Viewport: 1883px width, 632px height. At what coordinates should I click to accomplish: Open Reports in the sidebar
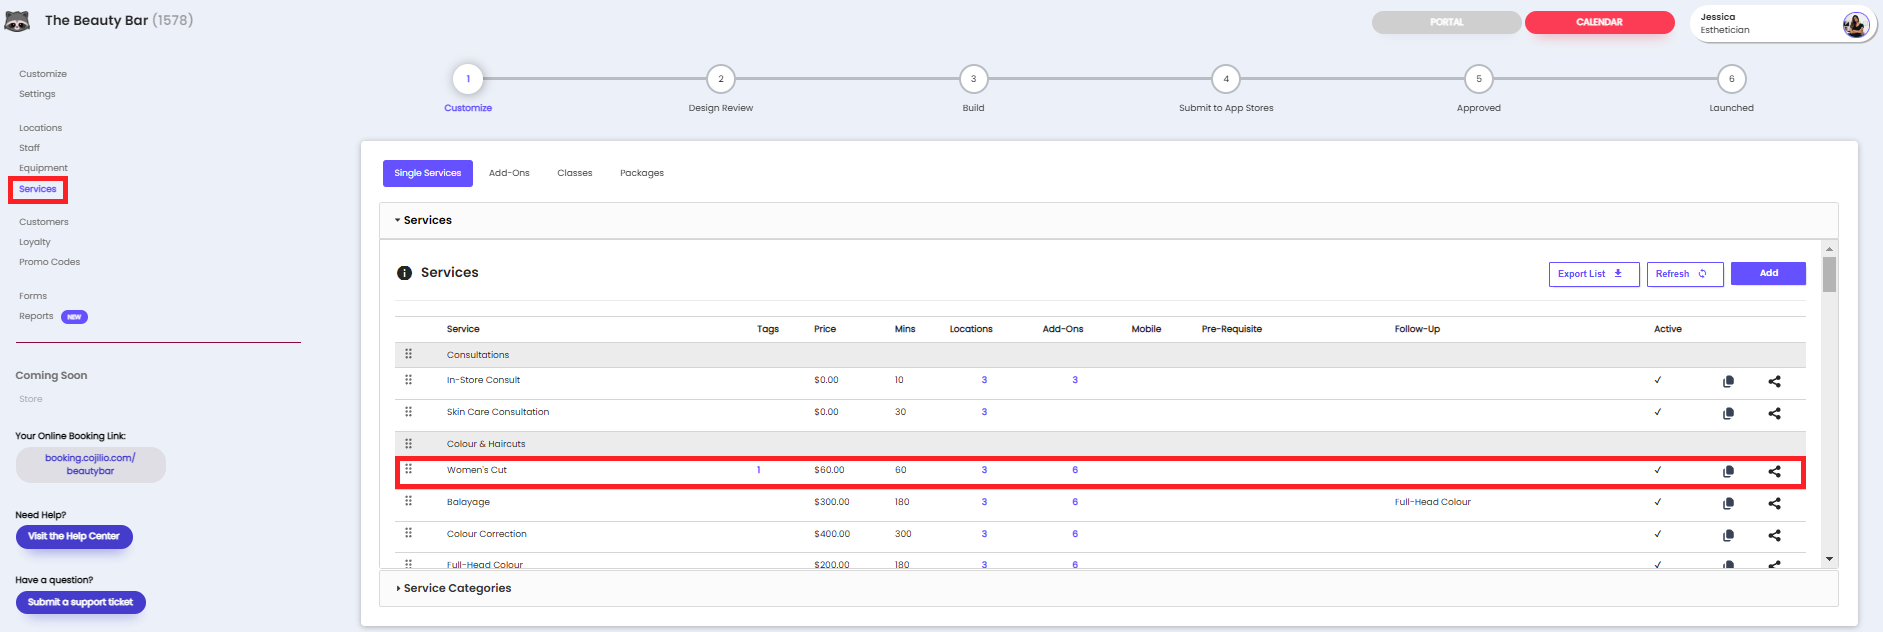pyautogui.click(x=36, y=316)
